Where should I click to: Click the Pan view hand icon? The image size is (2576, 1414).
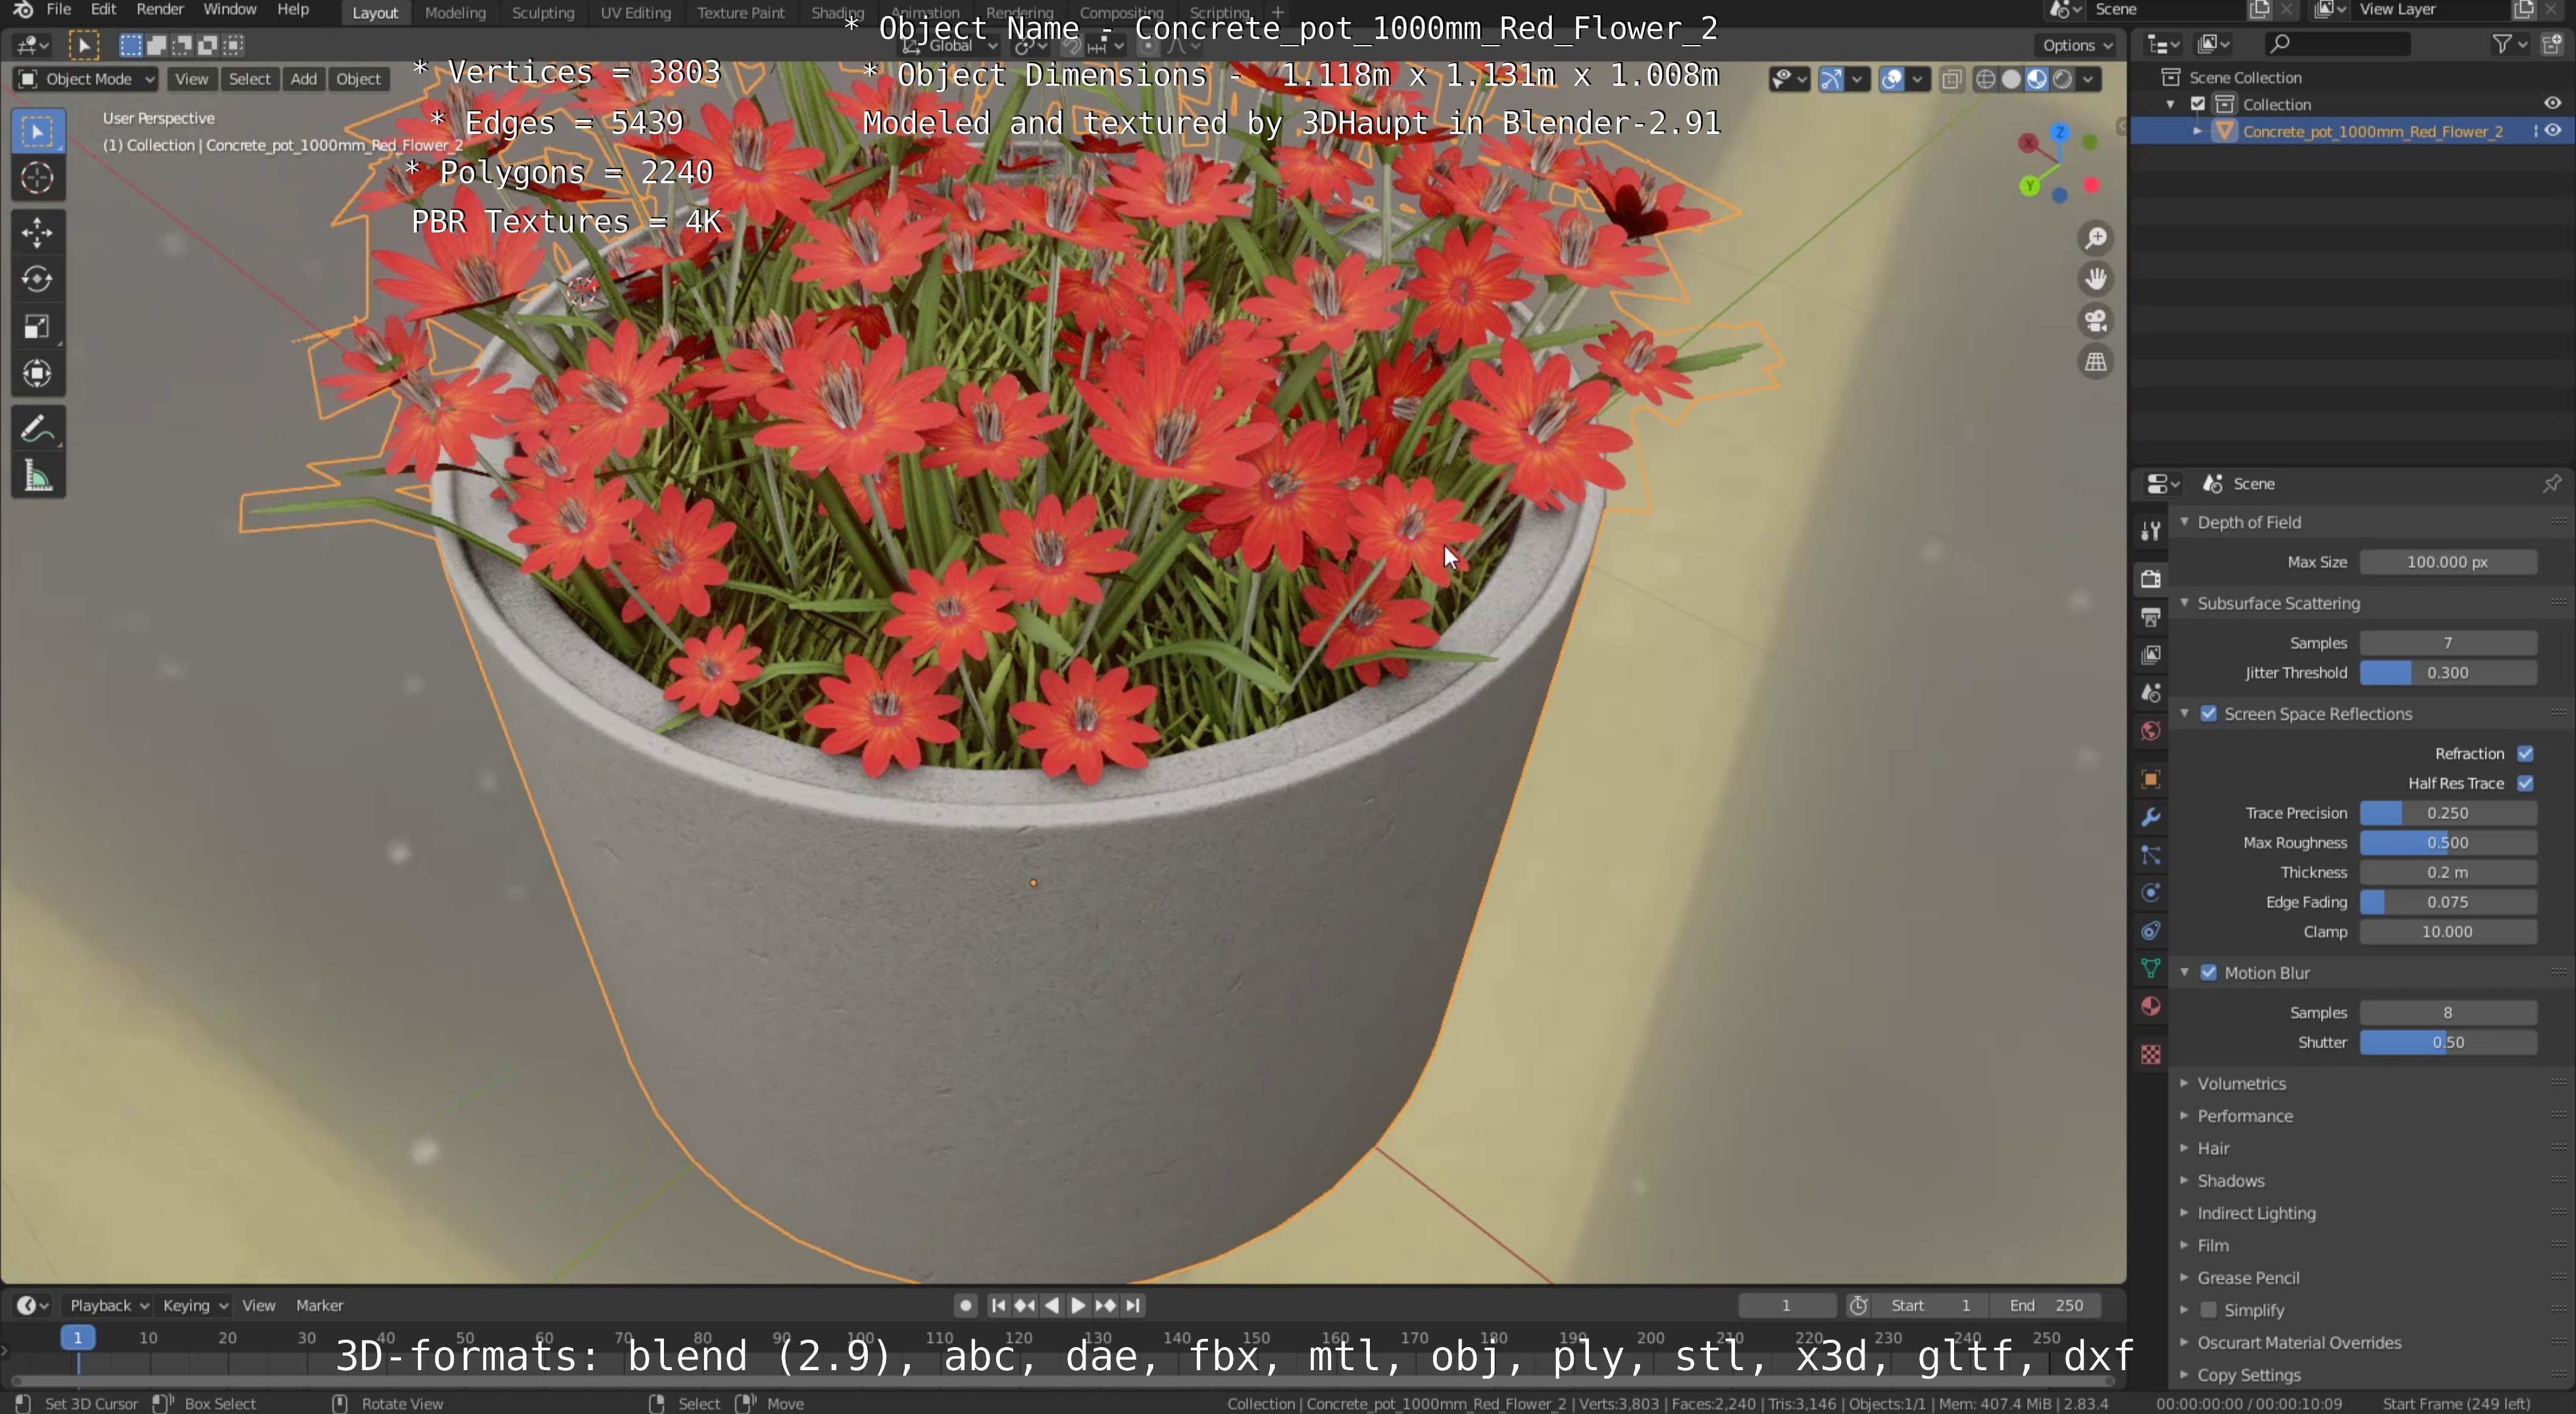[x=2095, y=279]
